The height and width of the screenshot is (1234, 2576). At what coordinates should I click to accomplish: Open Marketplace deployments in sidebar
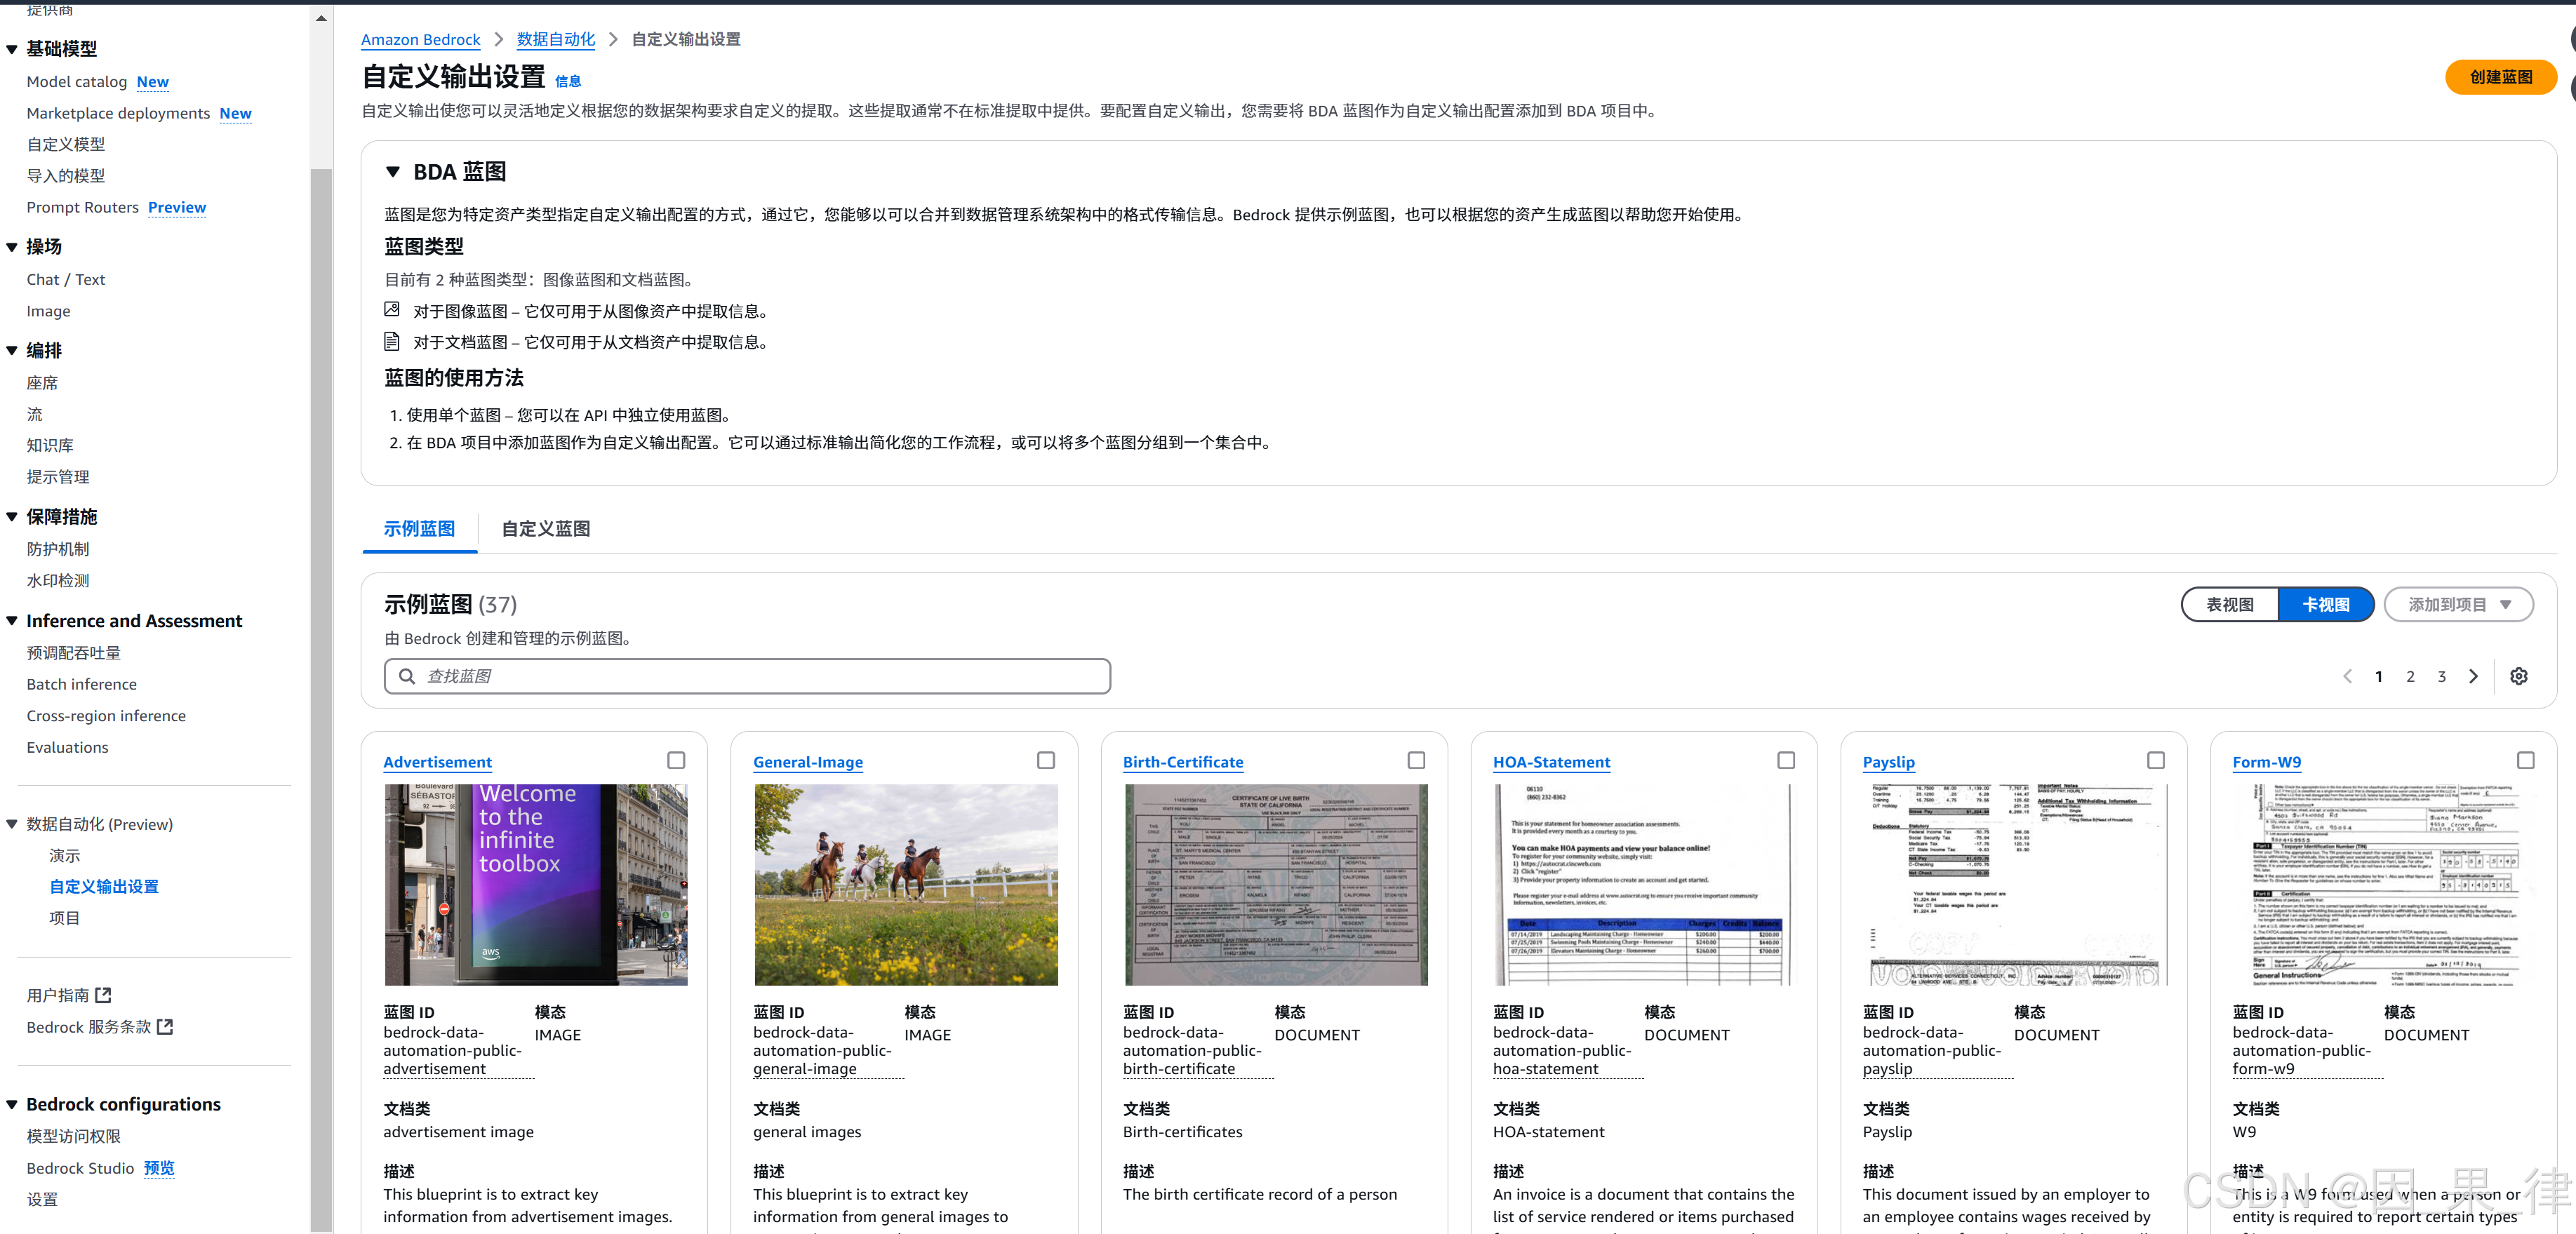click(118, 113)
